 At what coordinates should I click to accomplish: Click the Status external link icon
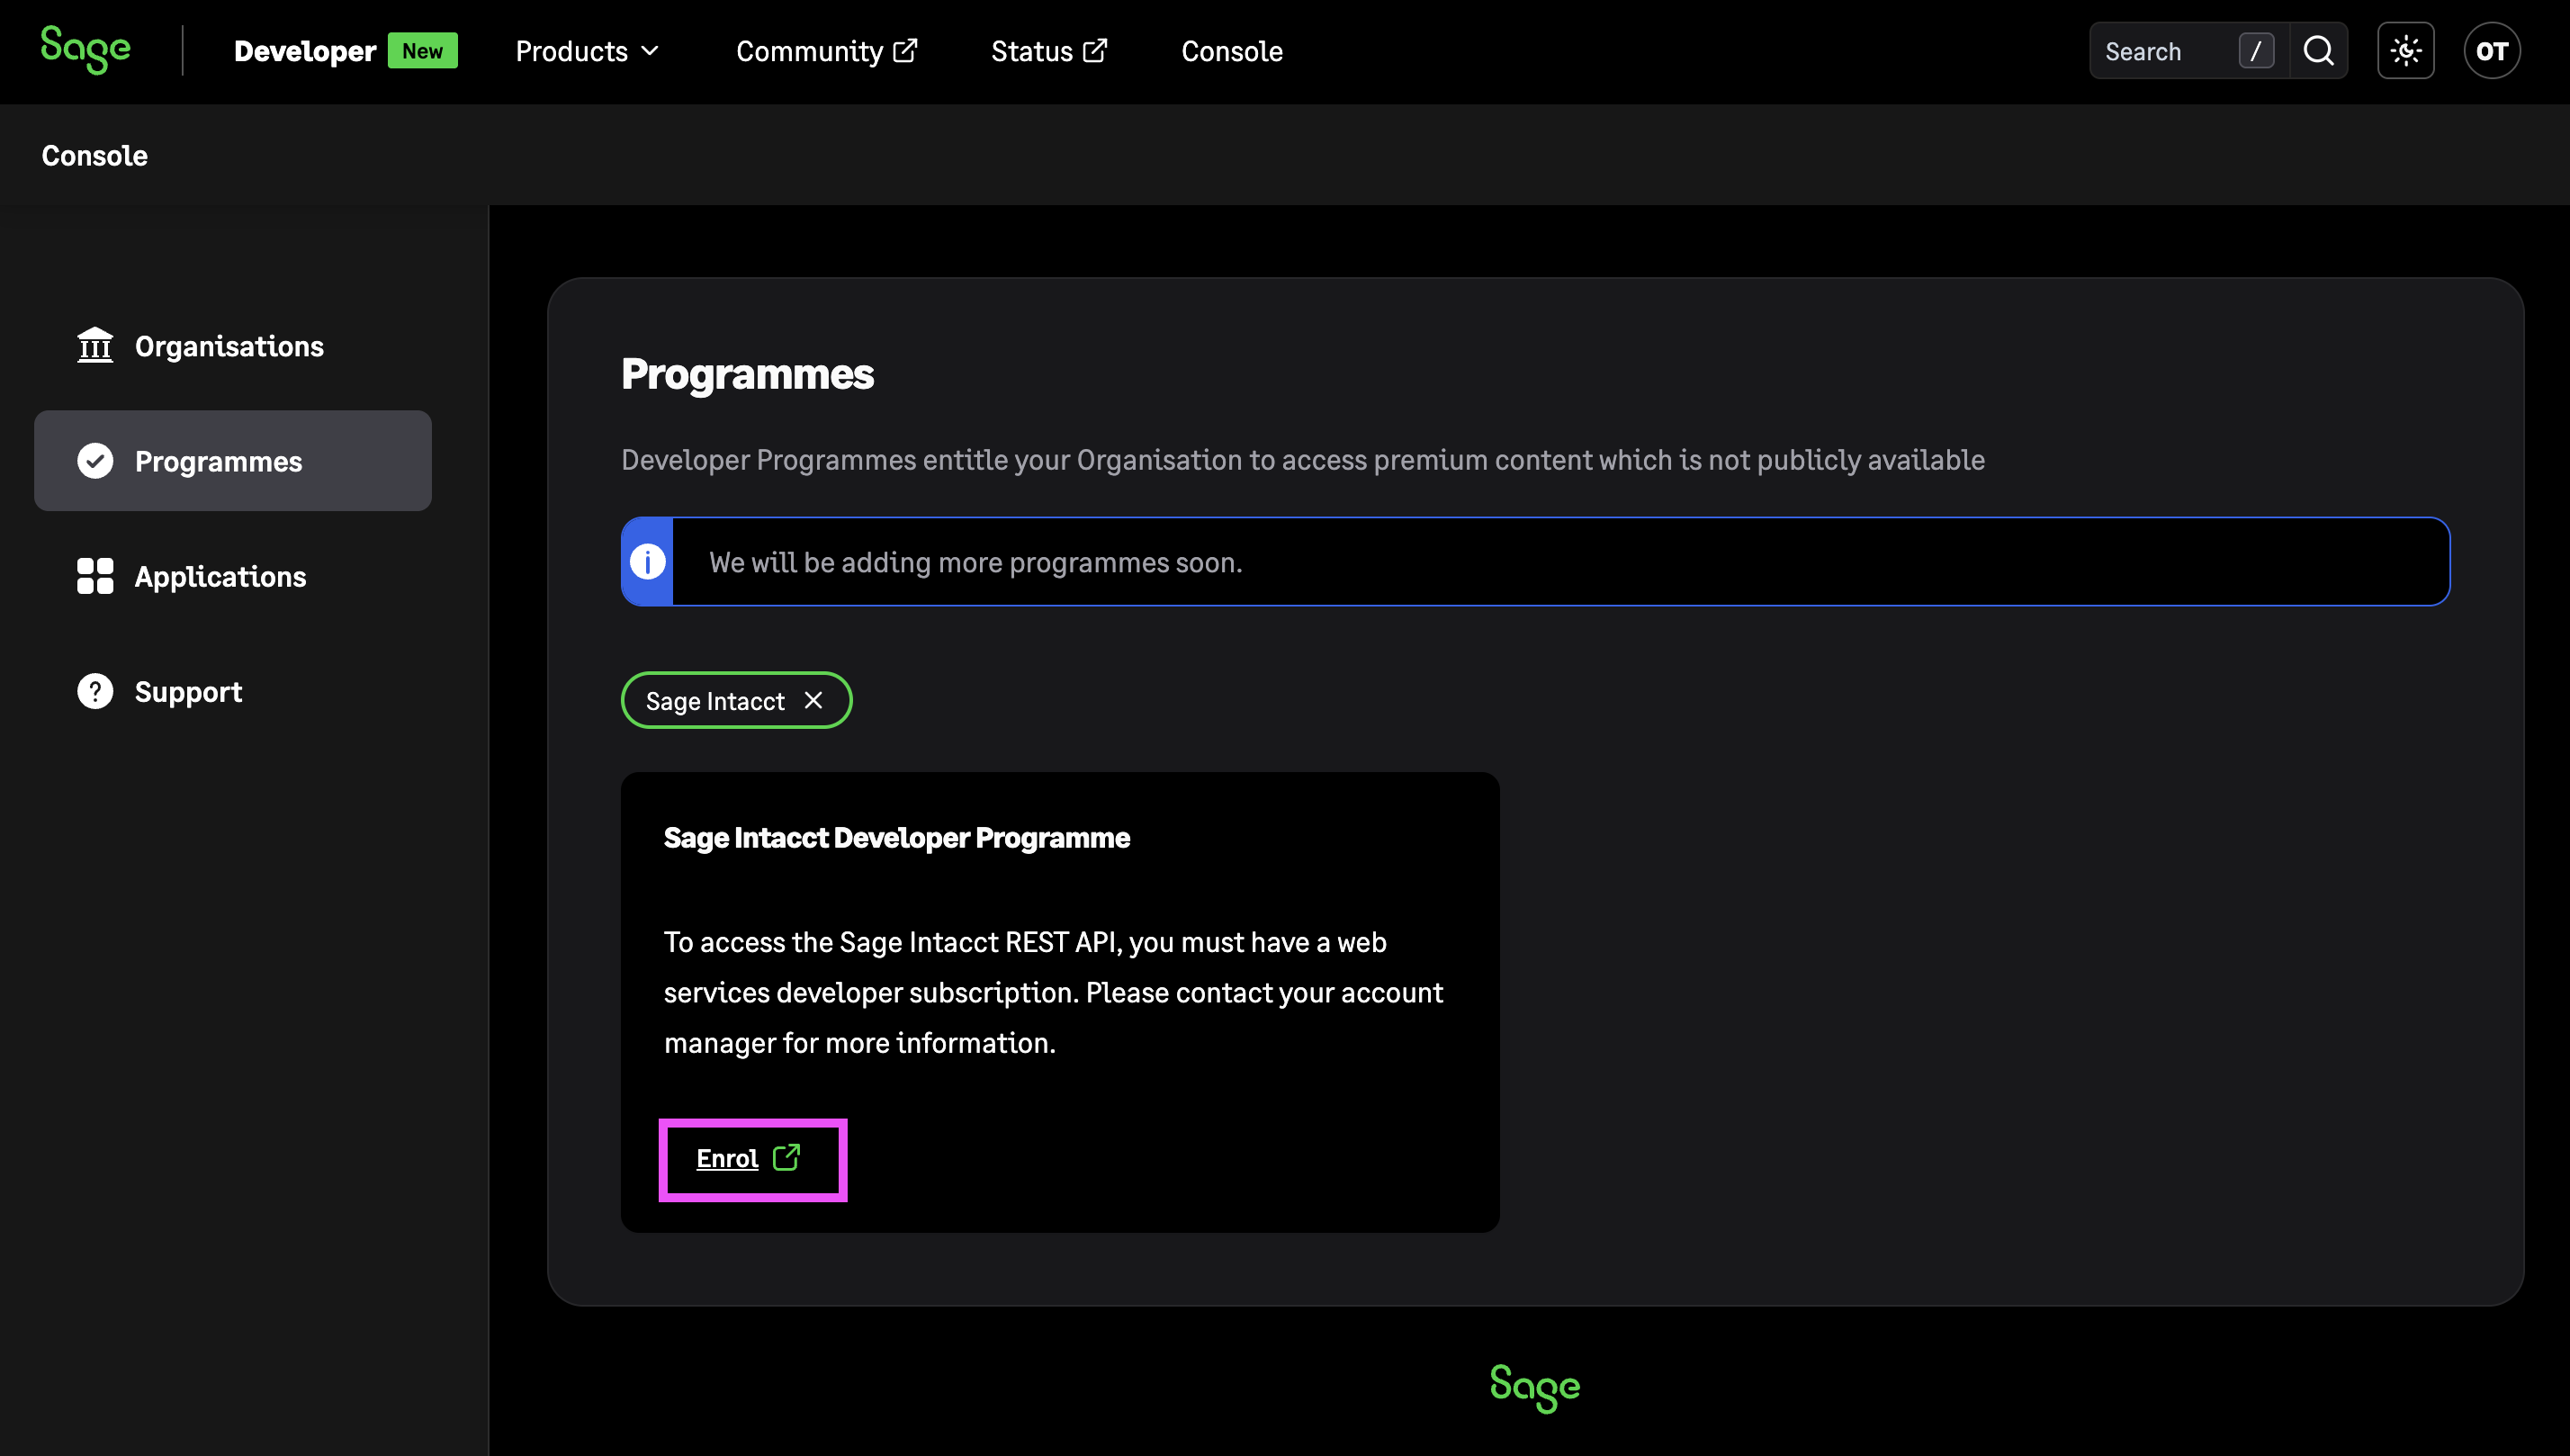(x=1096, y=50)
